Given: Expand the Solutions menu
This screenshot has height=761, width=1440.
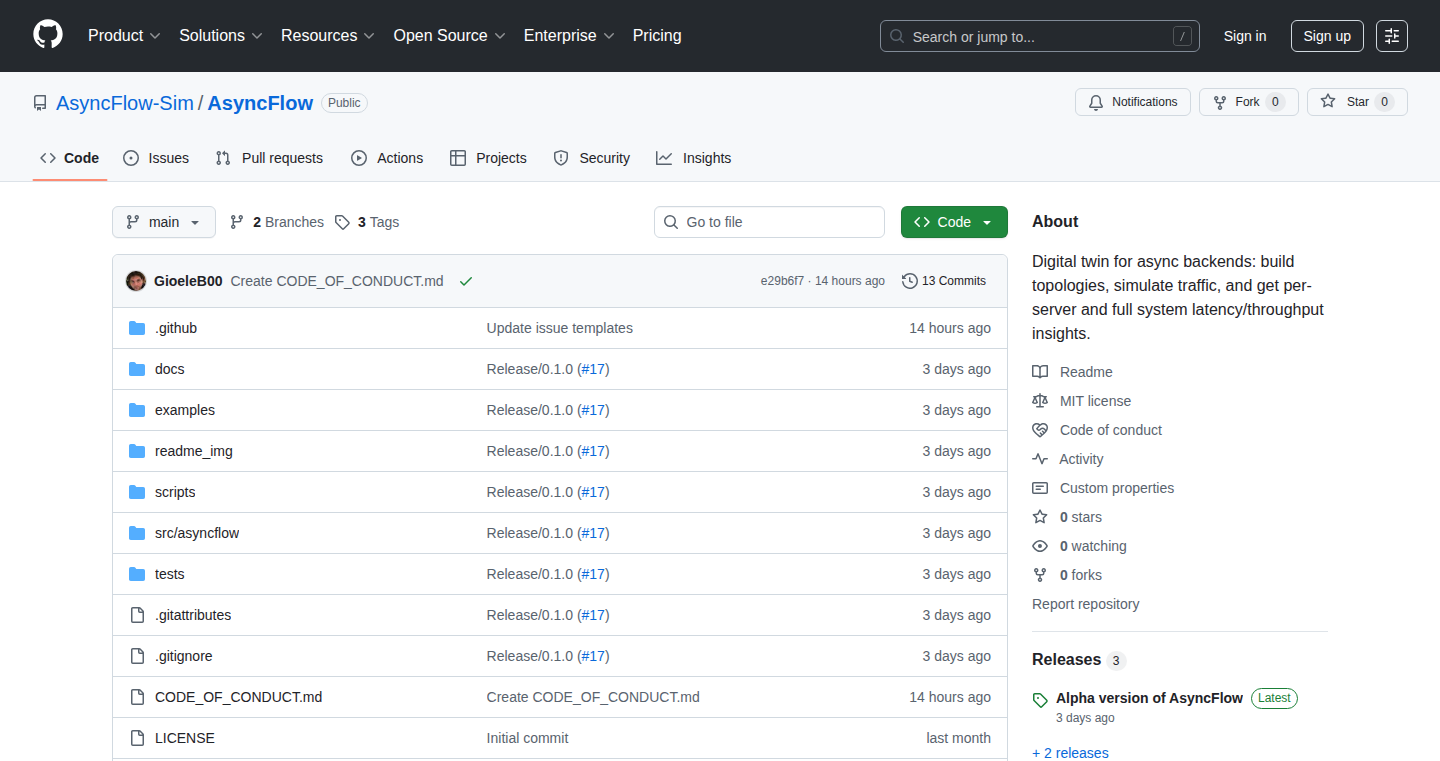Looking at the screenshot, I should point(221,35).
